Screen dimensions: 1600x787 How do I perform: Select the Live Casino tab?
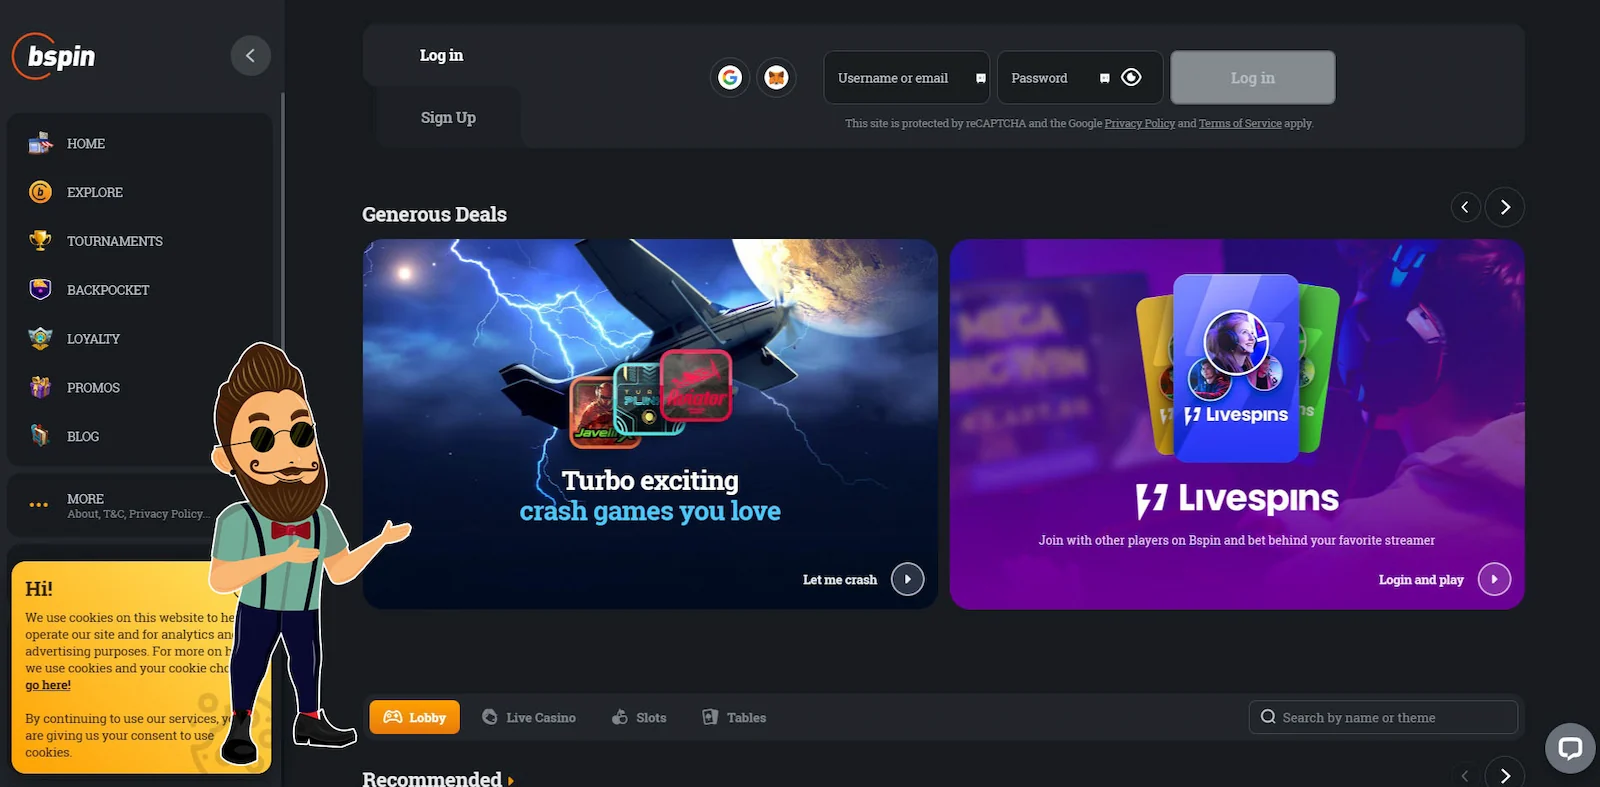529,717
